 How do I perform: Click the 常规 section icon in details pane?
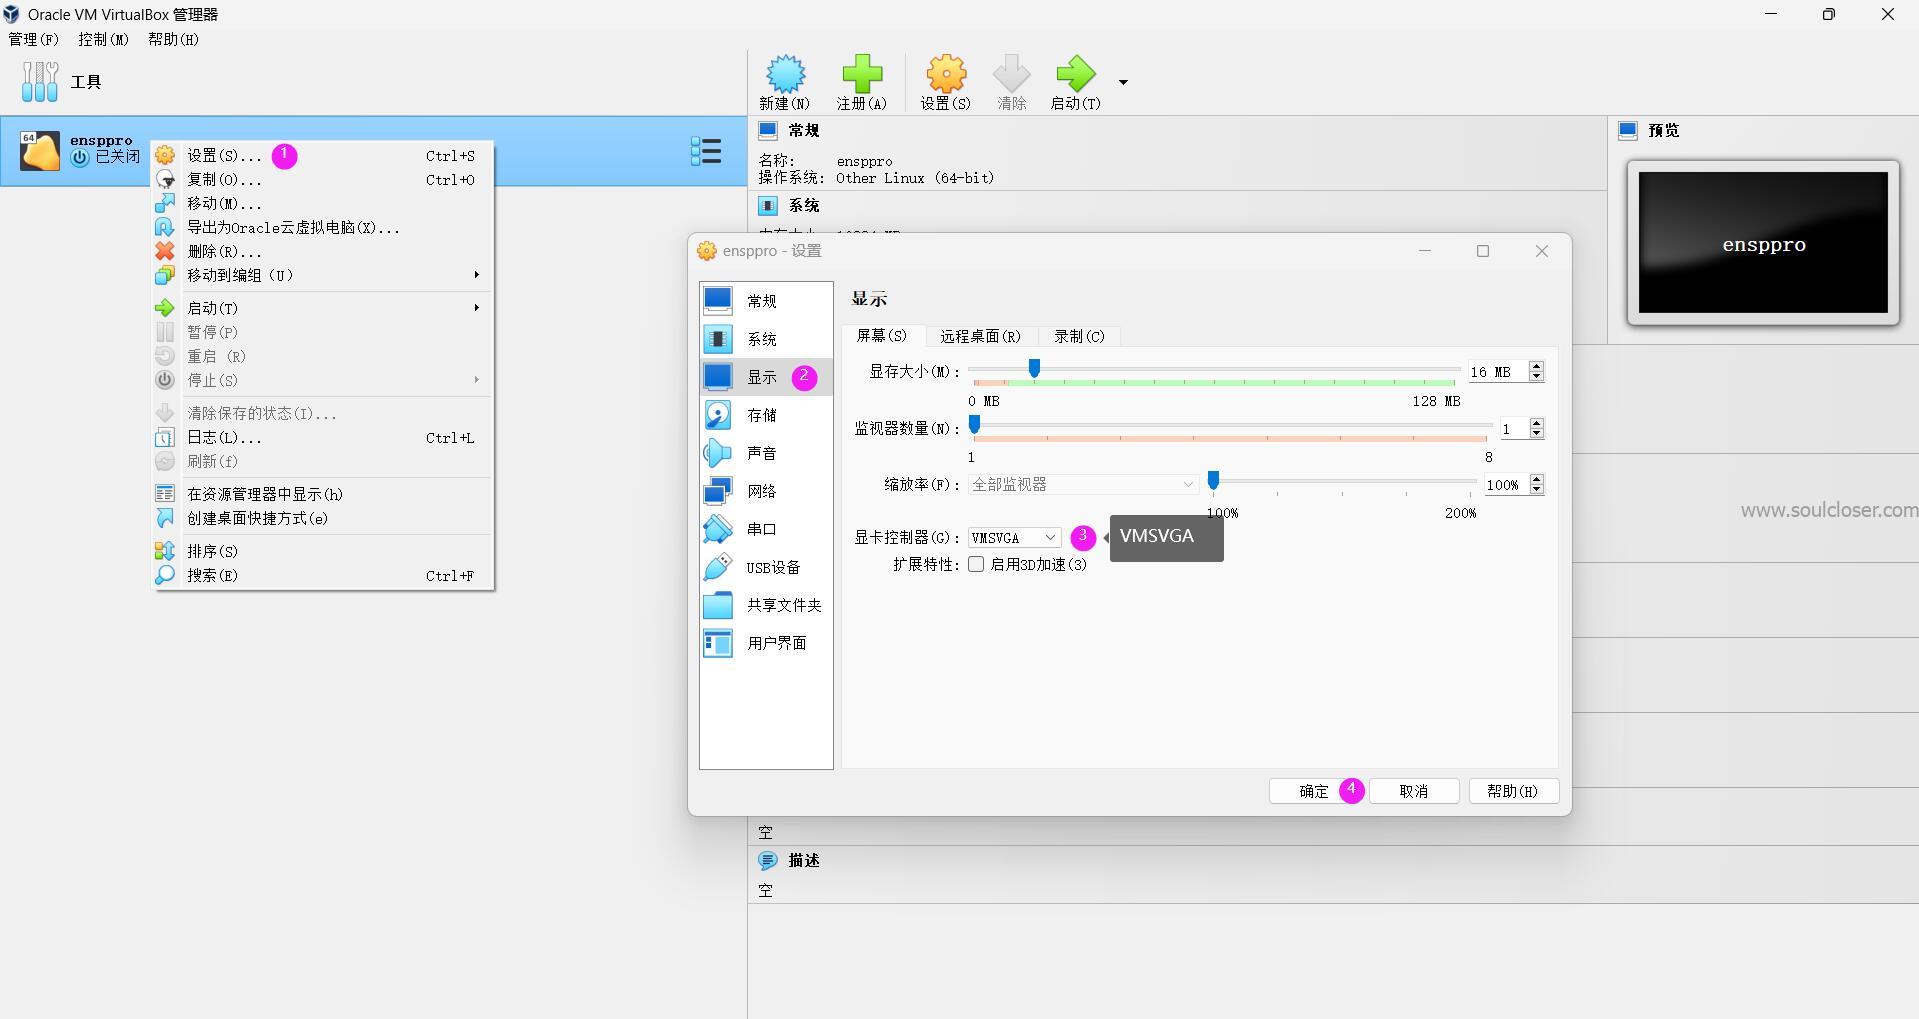[x=767, y=130]
